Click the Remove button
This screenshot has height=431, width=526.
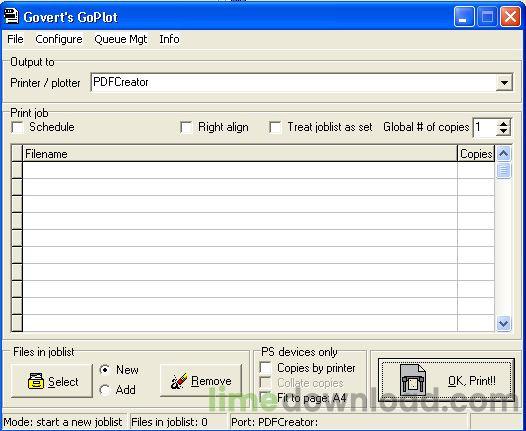pyautogui.click(x=201, y=381)
